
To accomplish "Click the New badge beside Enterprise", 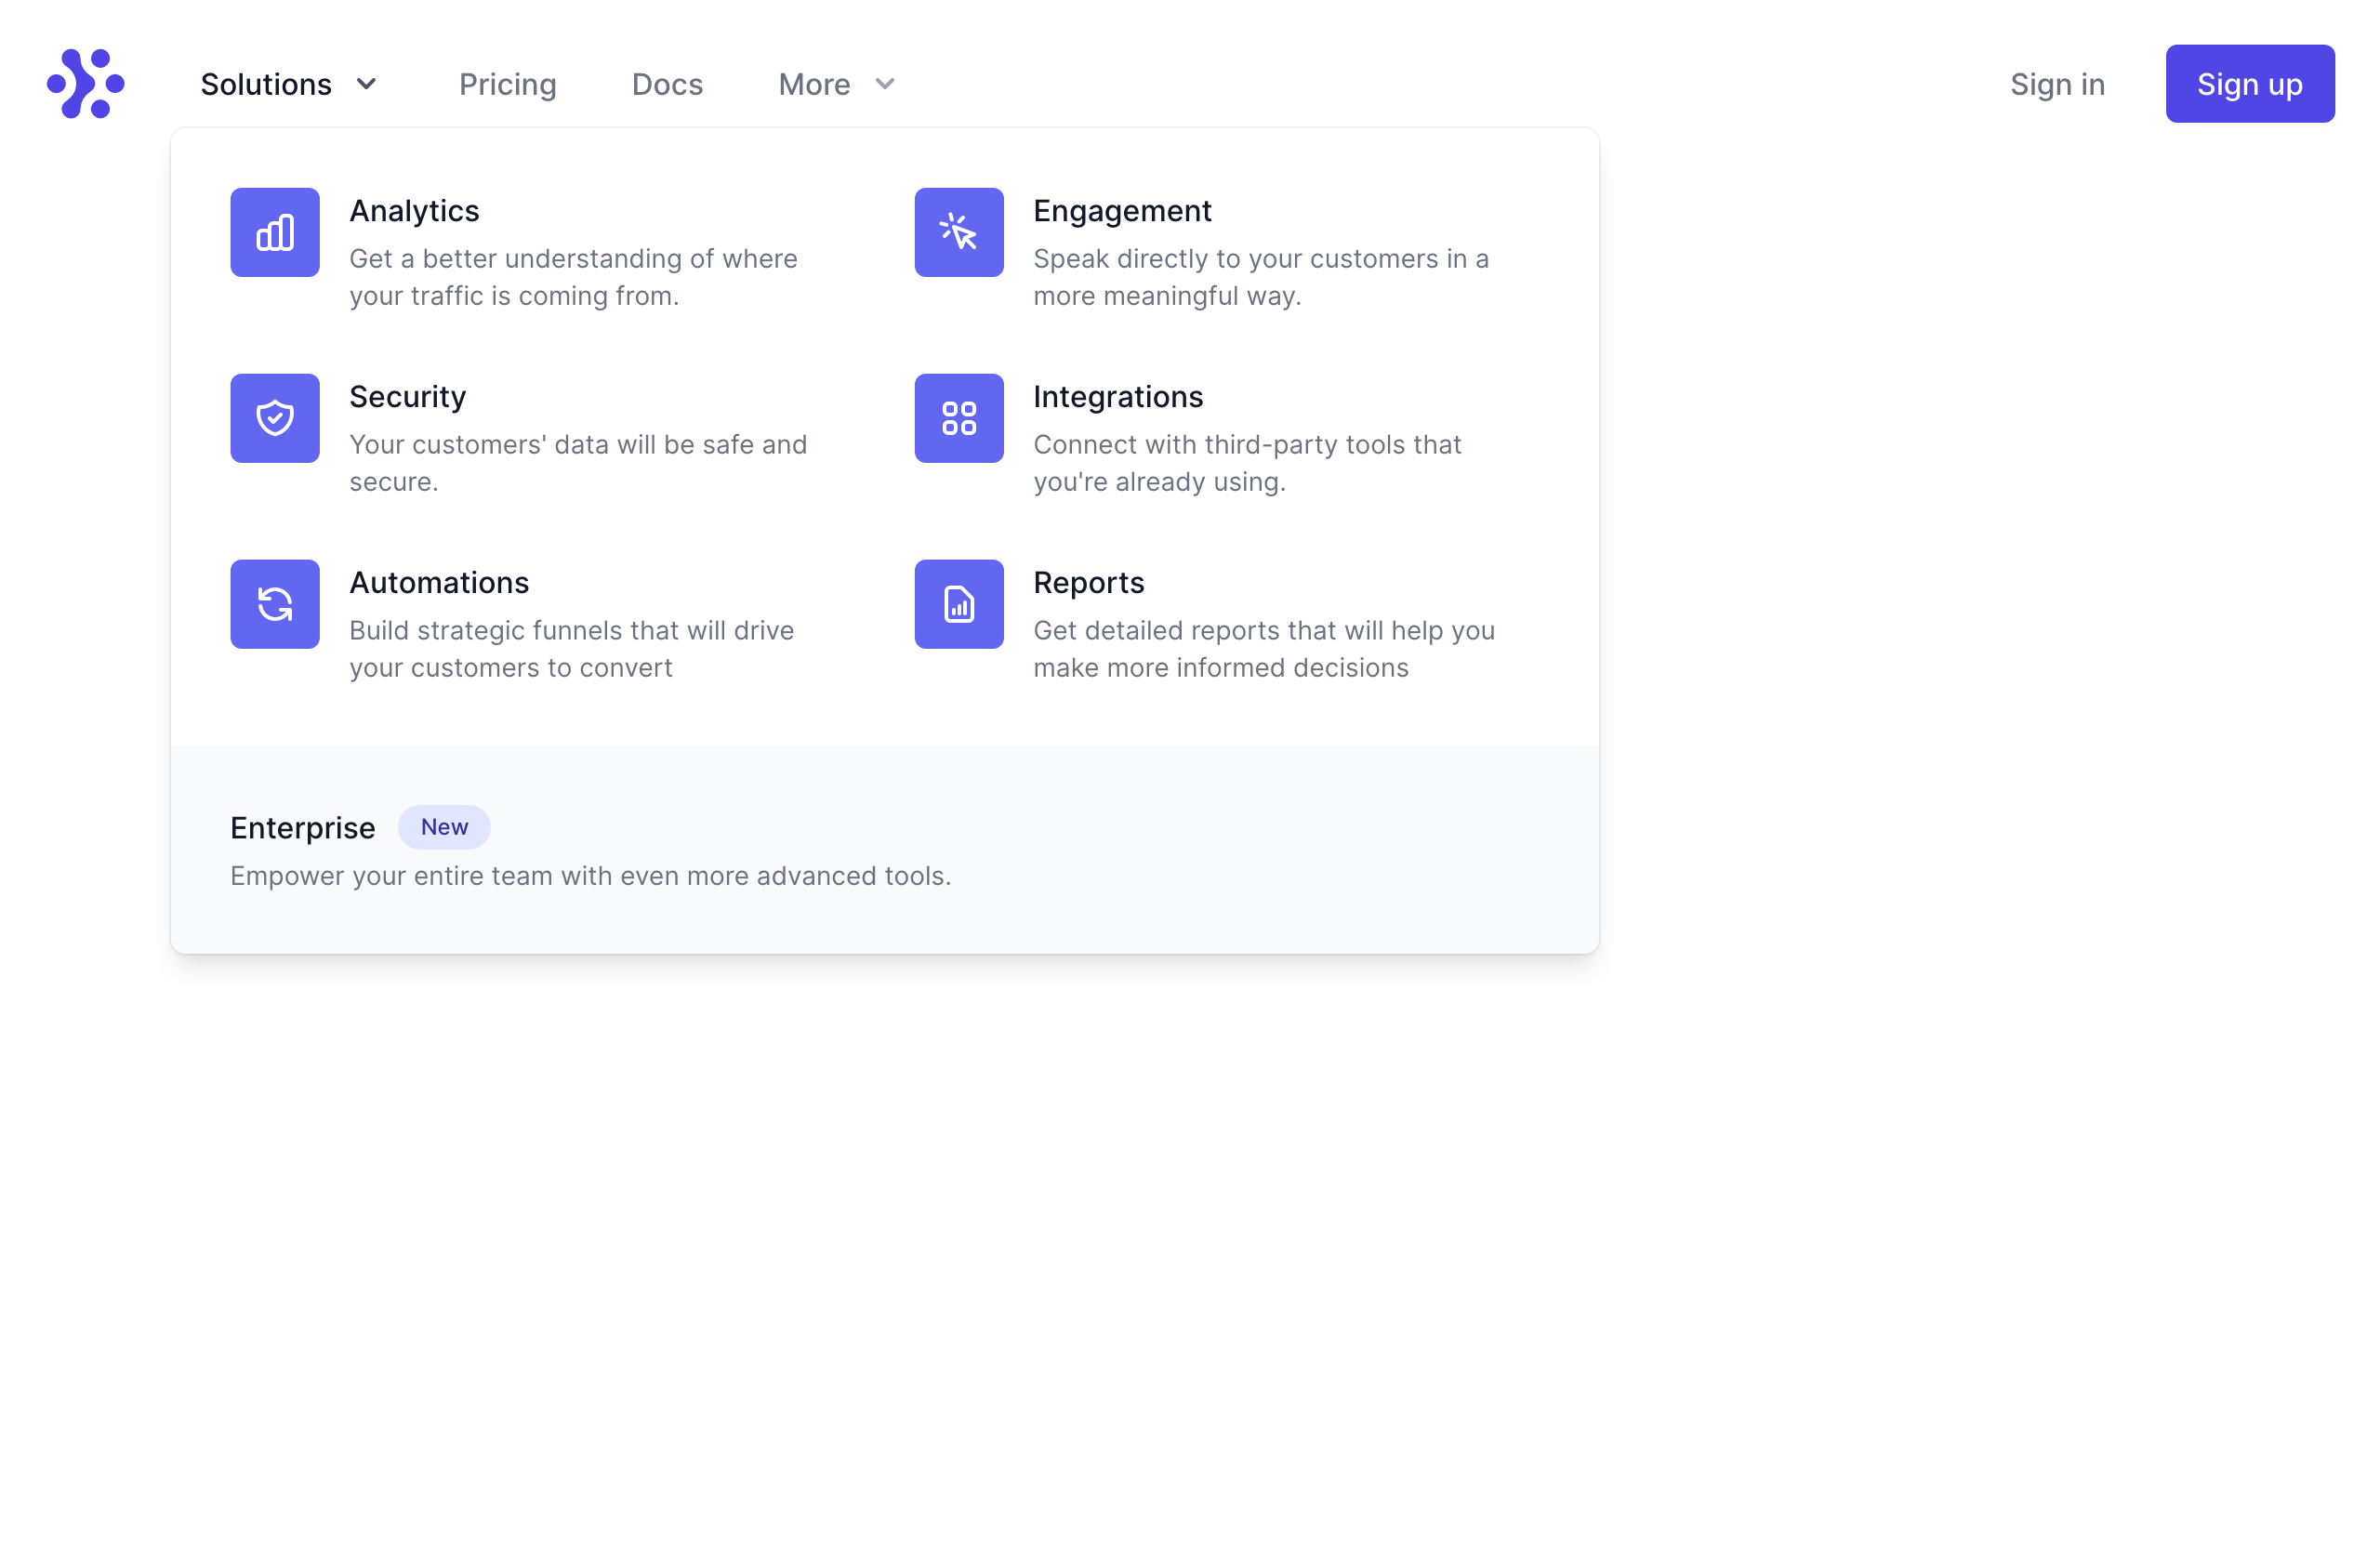I will tap(444, 827).
